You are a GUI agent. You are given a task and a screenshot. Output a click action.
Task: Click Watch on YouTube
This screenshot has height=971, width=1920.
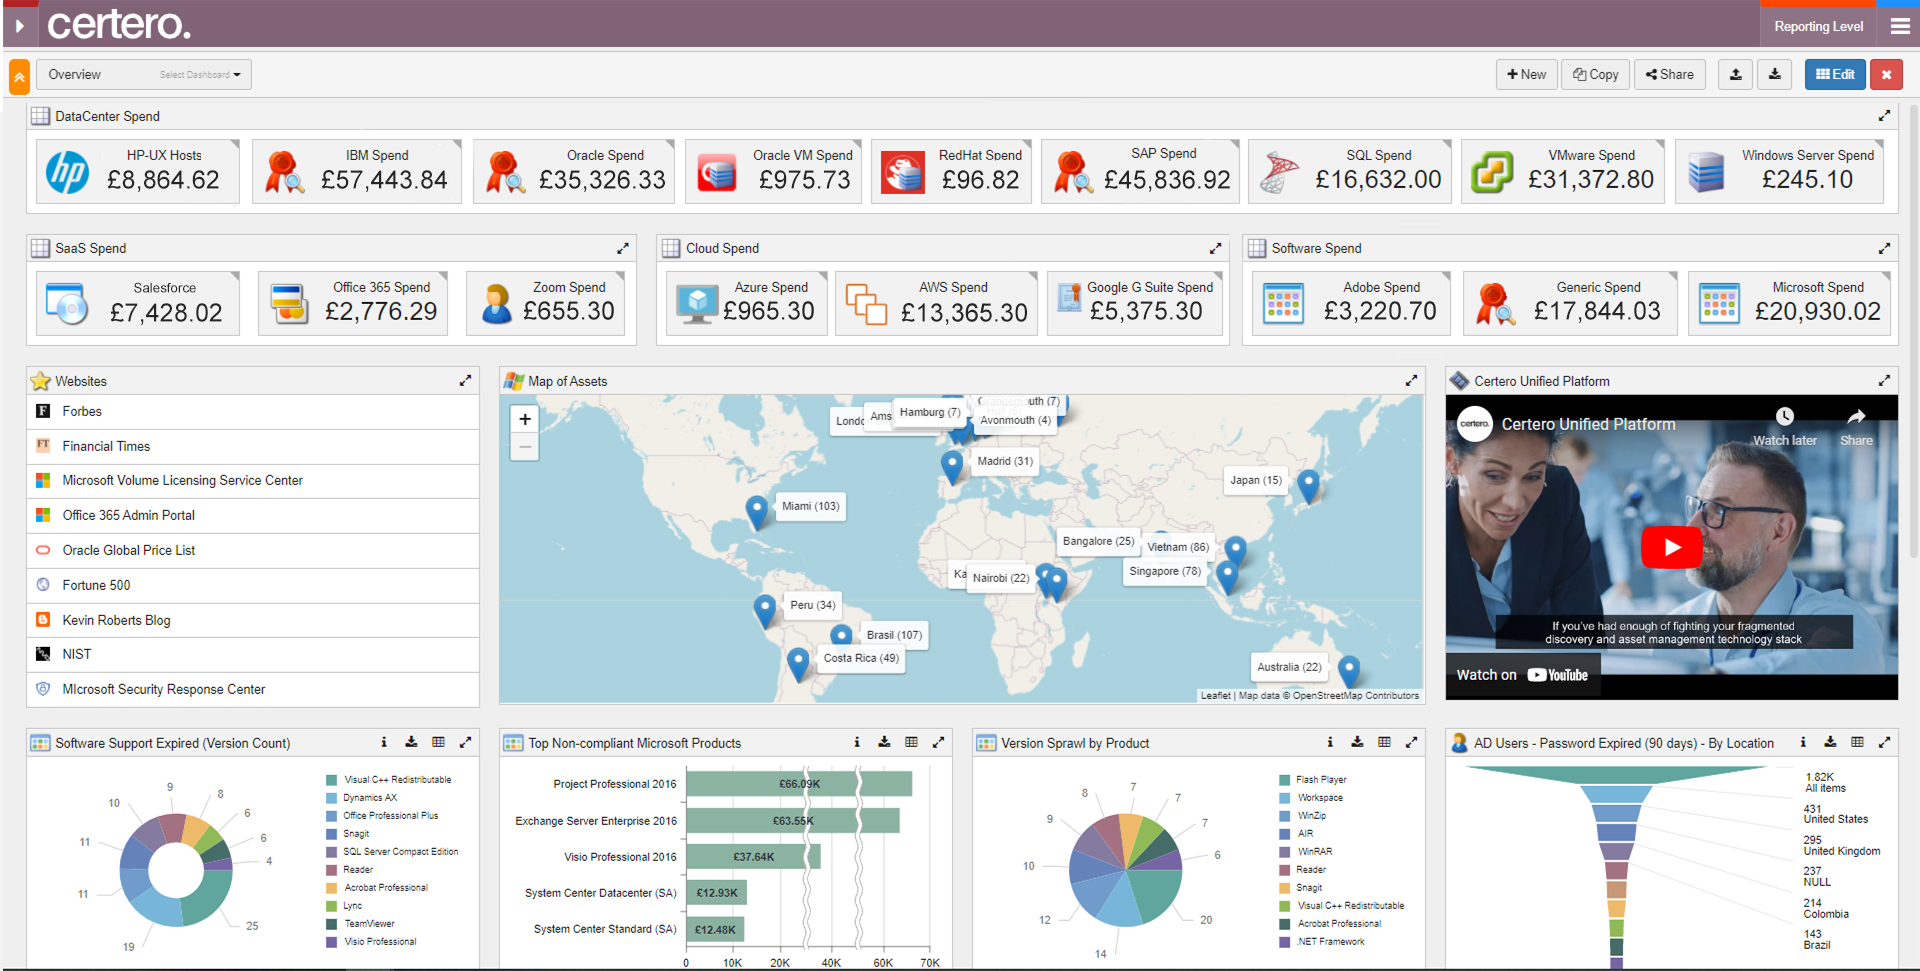(1522, 675)
